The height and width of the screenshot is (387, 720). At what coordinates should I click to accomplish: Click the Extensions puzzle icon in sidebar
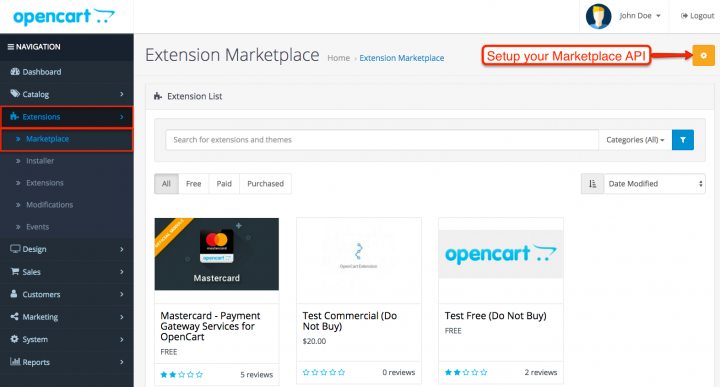pos(15,116)
